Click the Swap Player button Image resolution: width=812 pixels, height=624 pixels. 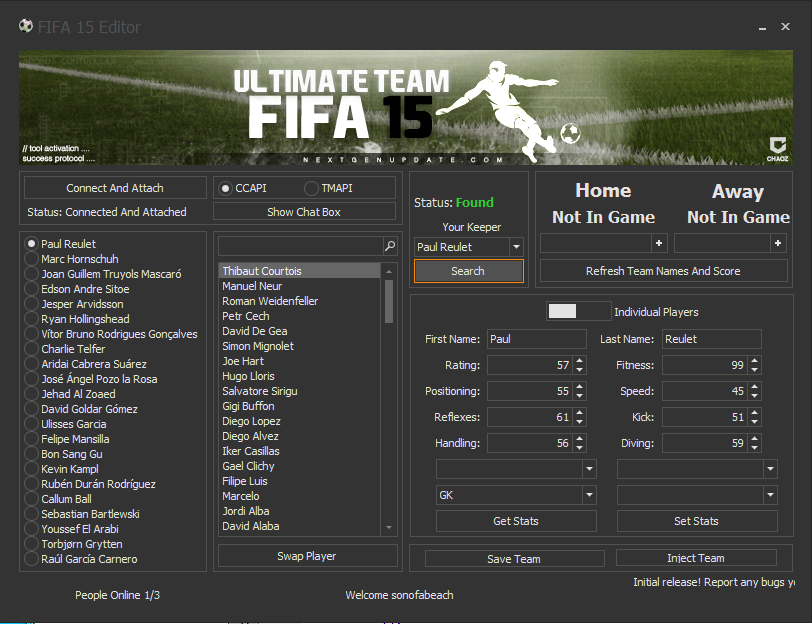tap(307, 556)
